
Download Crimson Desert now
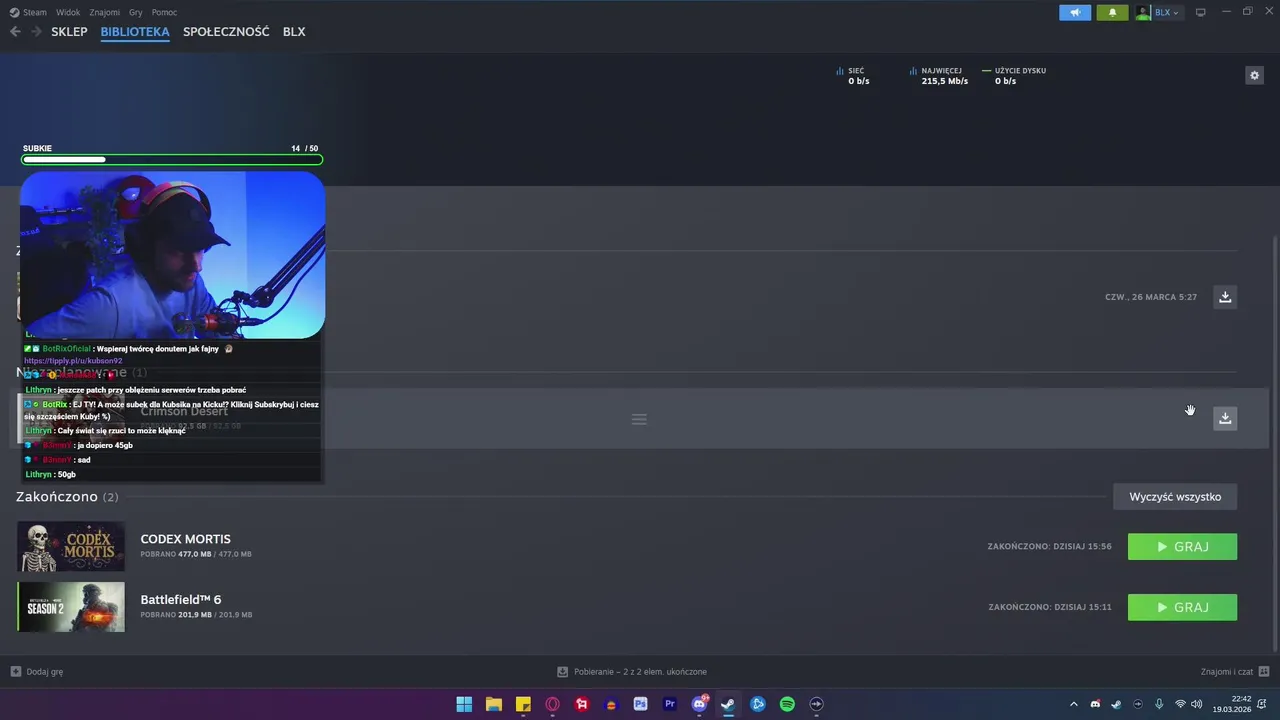tap(1225, 418)
